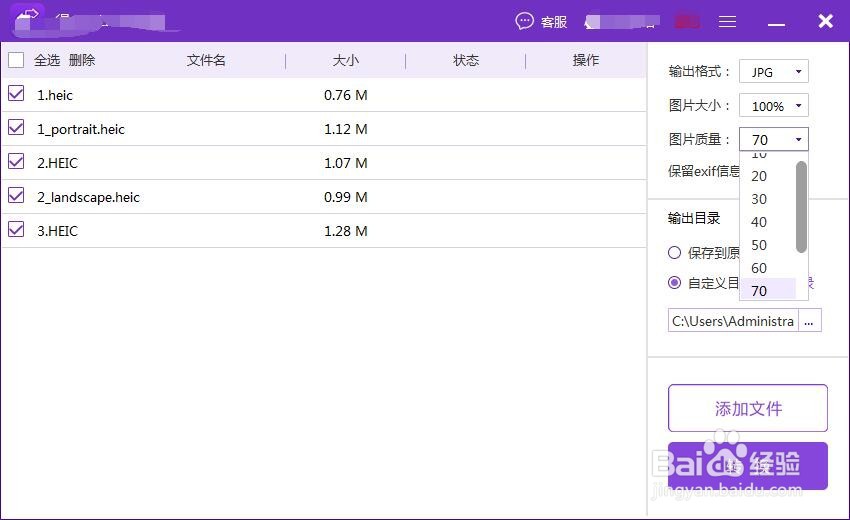
Task: Click the 大小 column header
Action: coord(346,60)
